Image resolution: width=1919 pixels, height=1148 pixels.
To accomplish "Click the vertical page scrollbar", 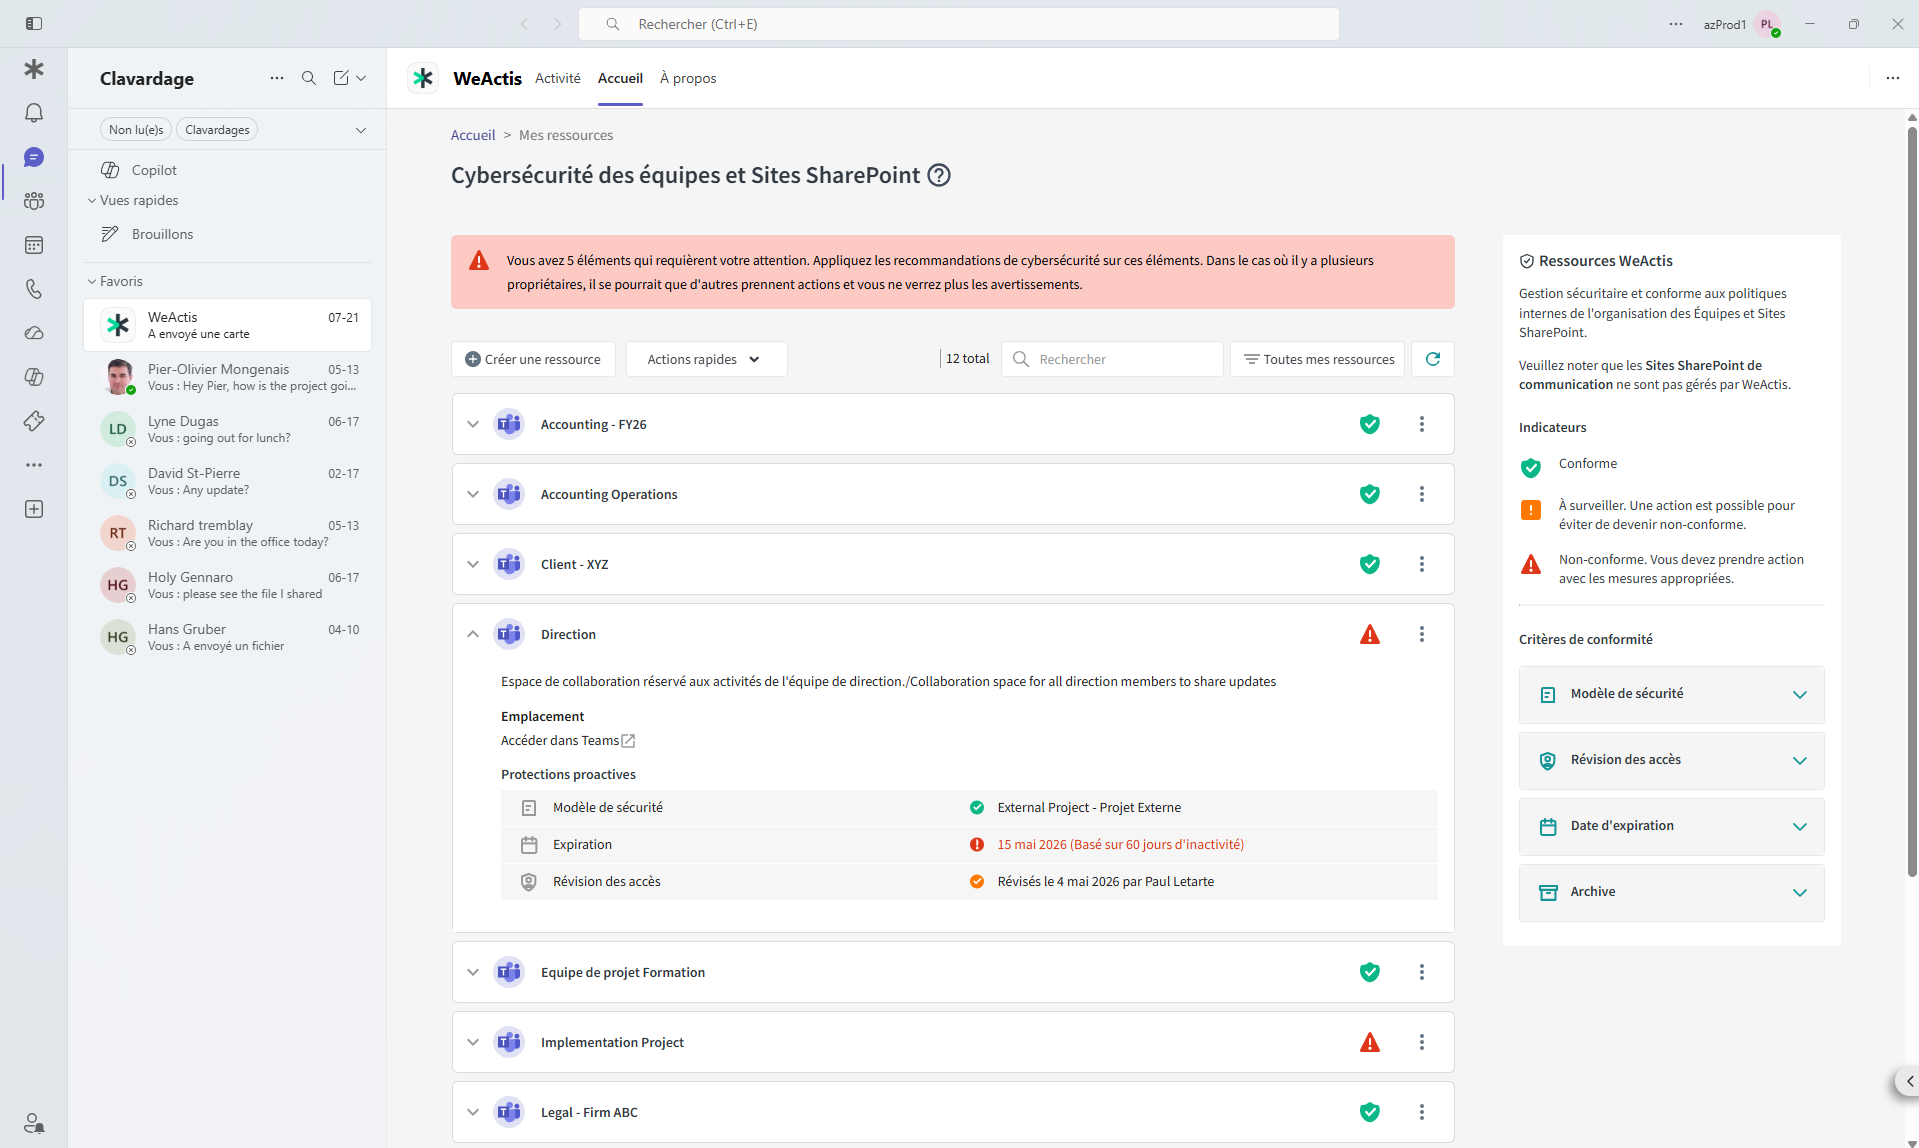I will 1912,500.
